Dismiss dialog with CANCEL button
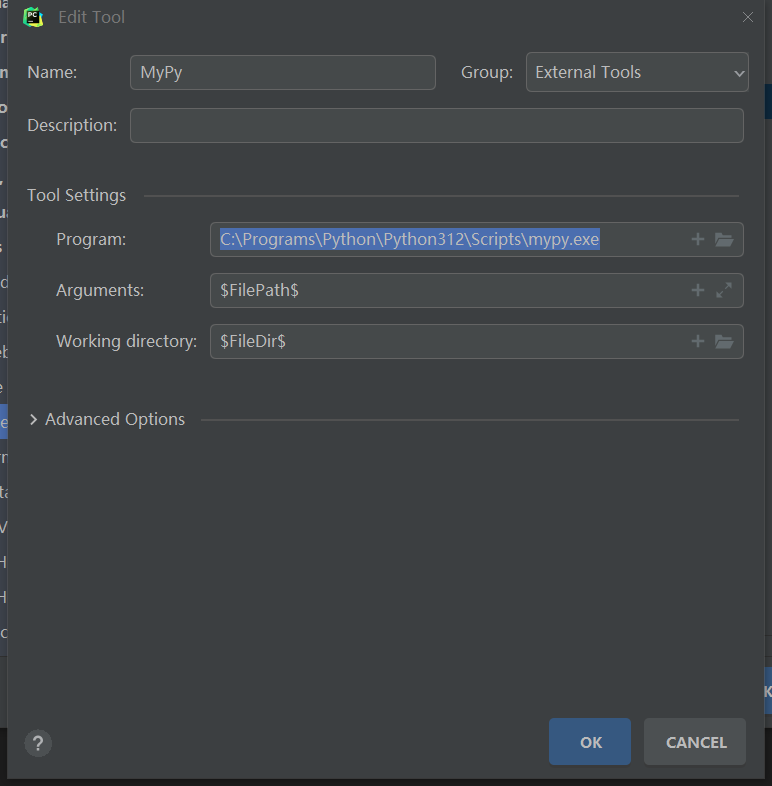 (x=695, y=742)
